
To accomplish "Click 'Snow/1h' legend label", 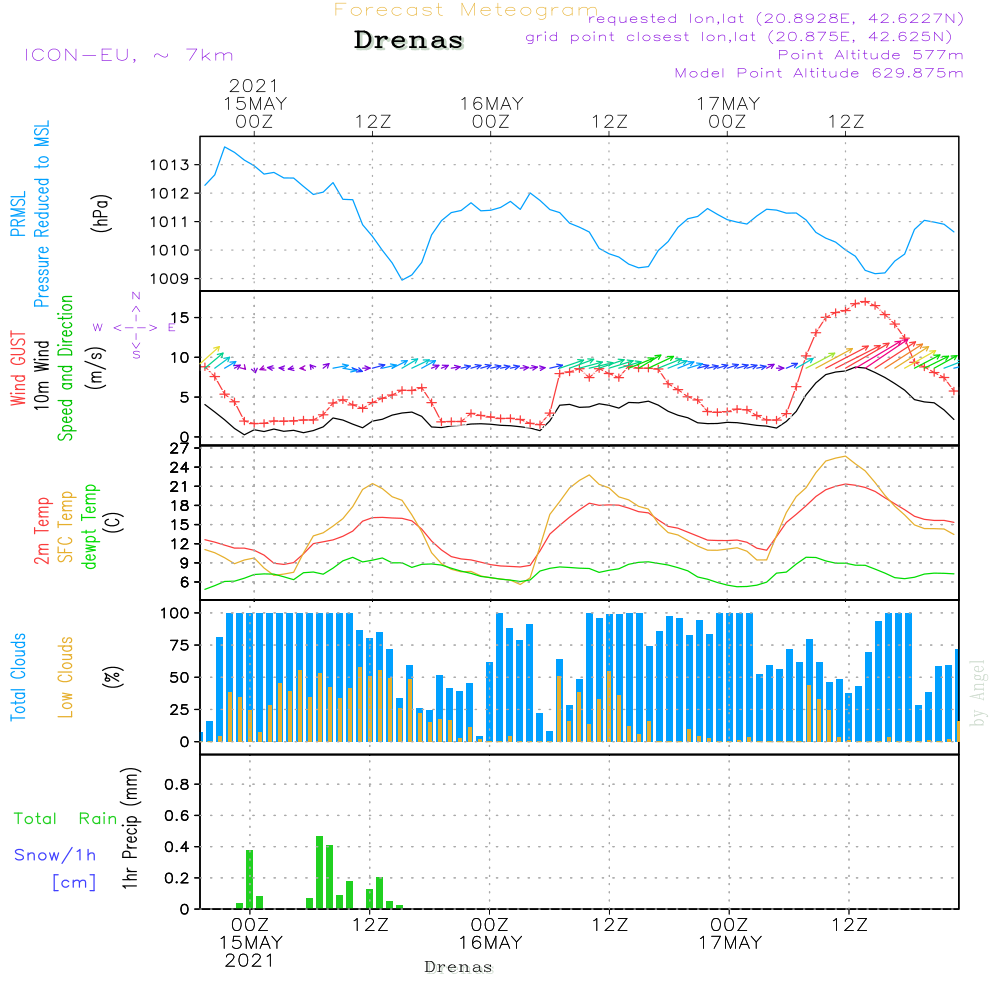I will [x=55, y=855].
